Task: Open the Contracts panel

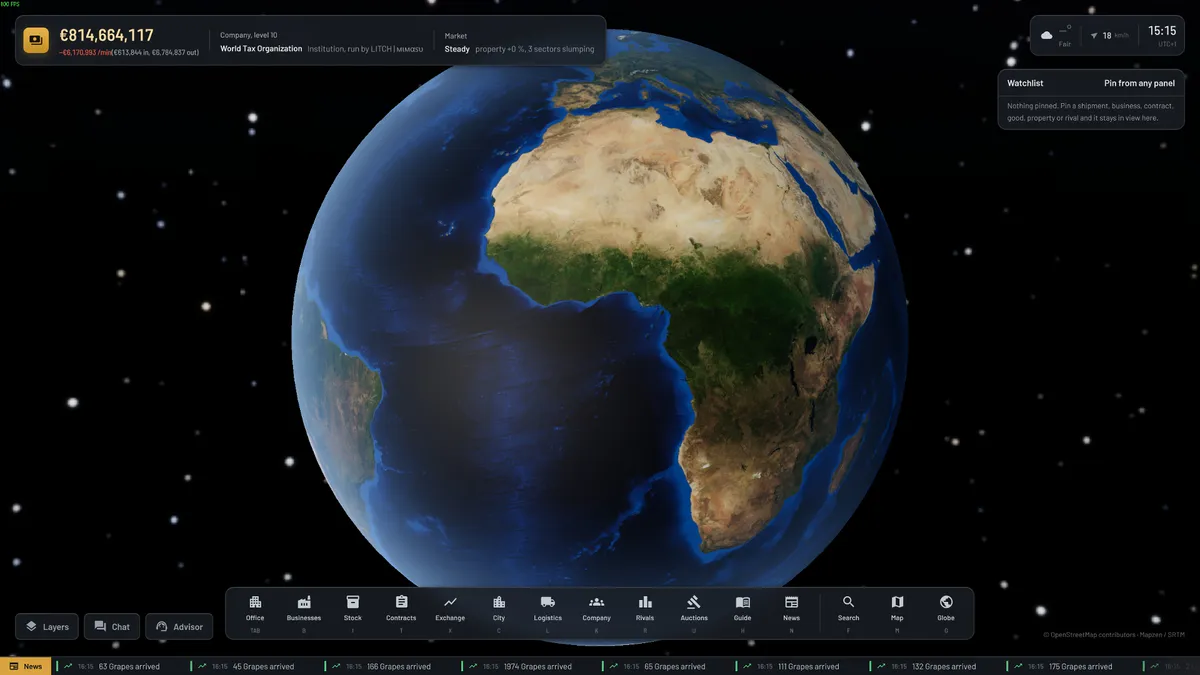Action: [401, 612]
